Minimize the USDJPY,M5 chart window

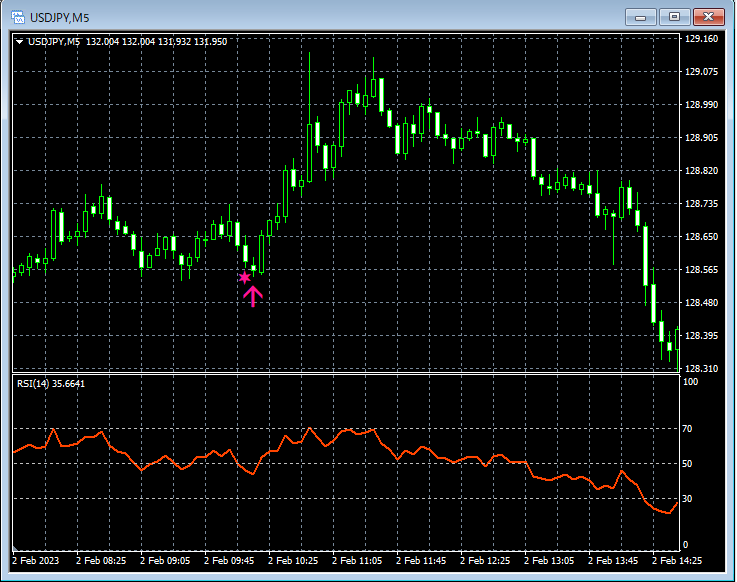point(640,17)
